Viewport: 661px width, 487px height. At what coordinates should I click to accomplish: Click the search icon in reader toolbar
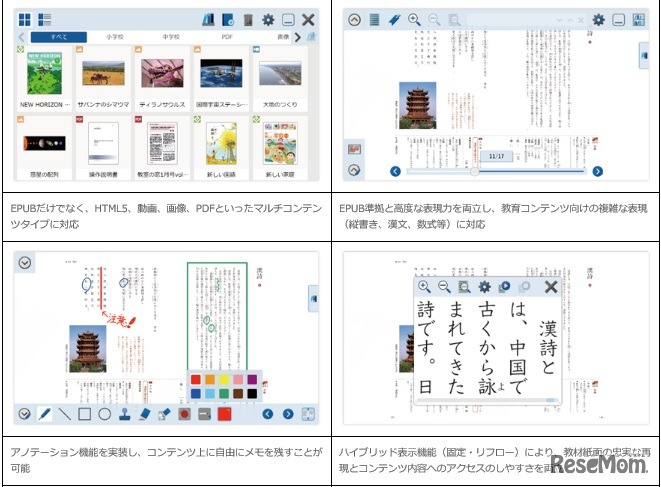(454, 19)
